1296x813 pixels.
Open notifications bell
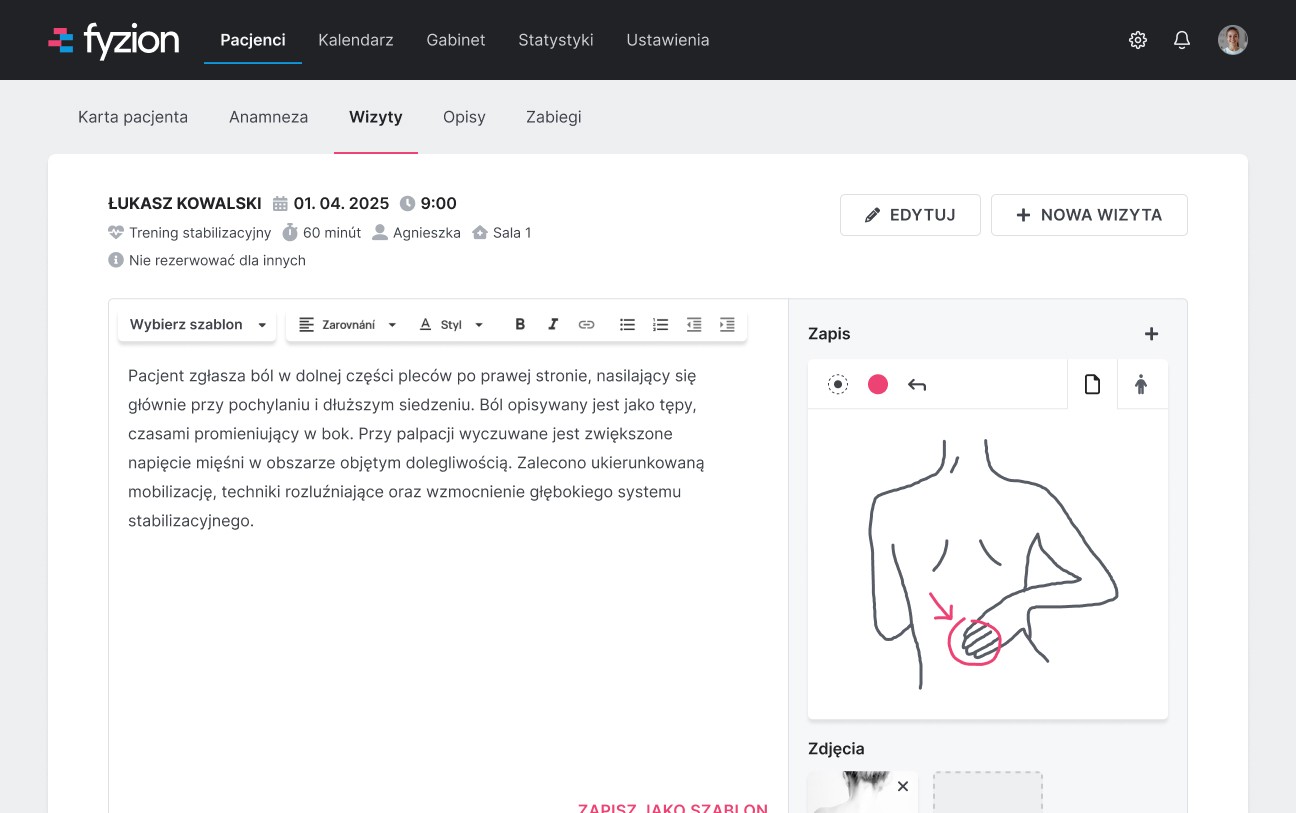click(1182, 40)
